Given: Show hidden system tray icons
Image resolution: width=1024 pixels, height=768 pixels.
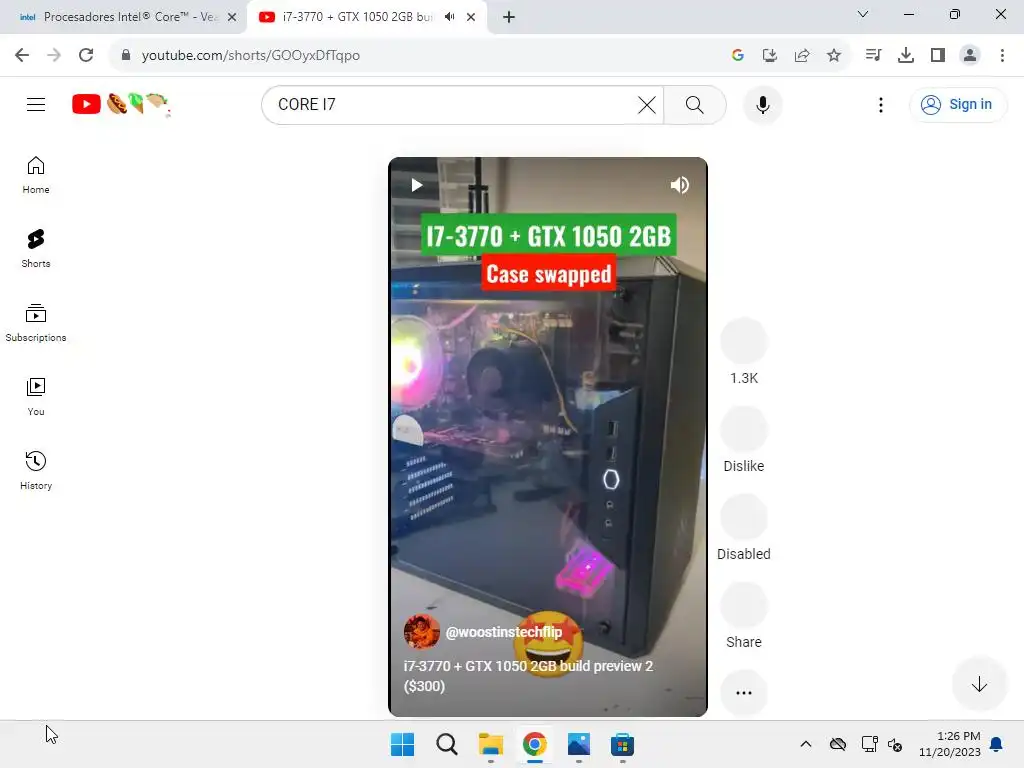Looking at the screenshot, I should [x=806, y=744].
